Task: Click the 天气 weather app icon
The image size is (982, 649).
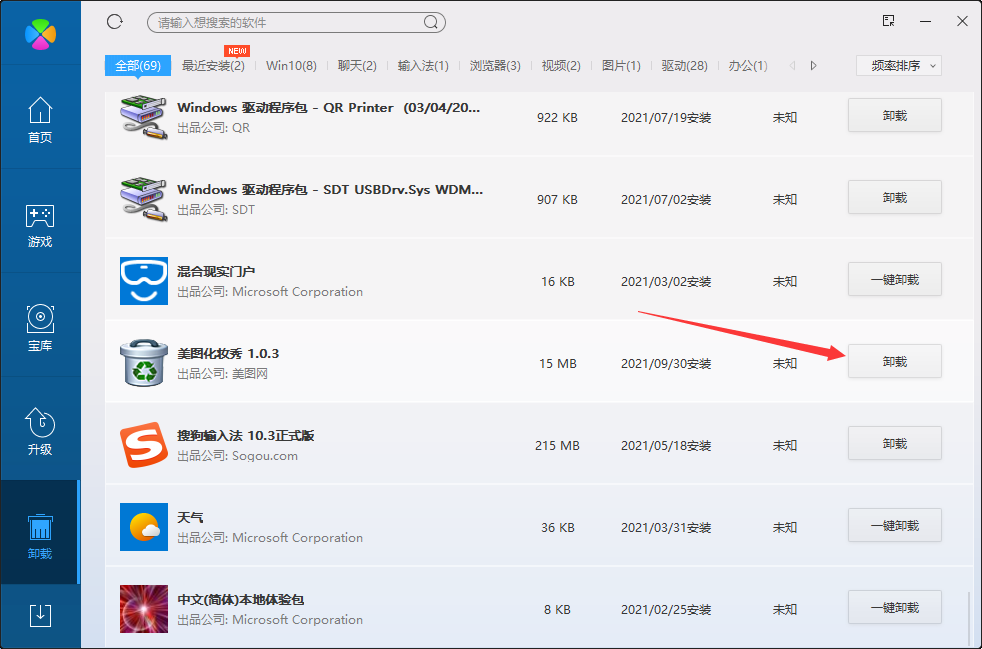Action: 143,527
